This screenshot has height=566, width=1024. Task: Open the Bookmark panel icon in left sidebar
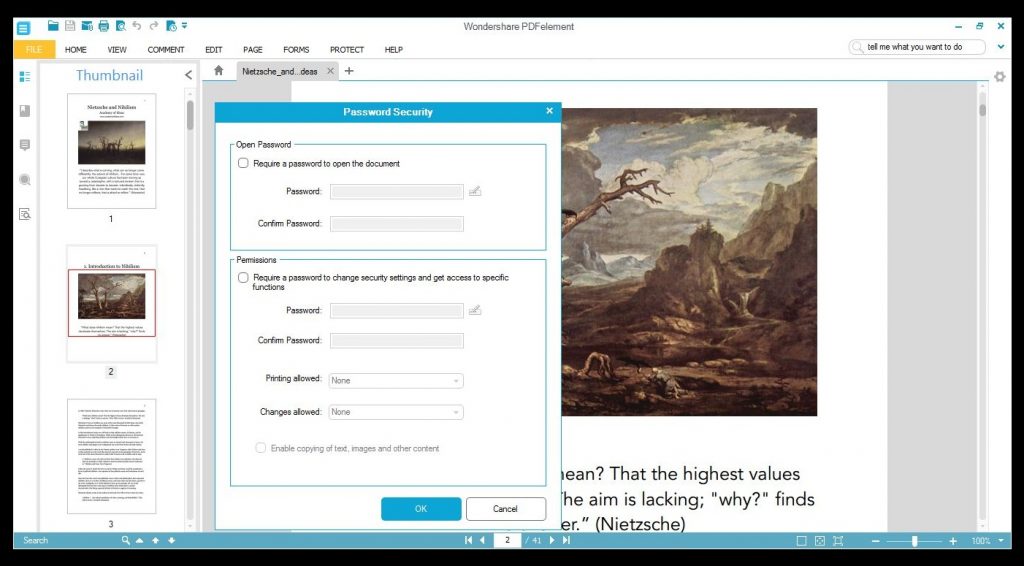point(25,111)
